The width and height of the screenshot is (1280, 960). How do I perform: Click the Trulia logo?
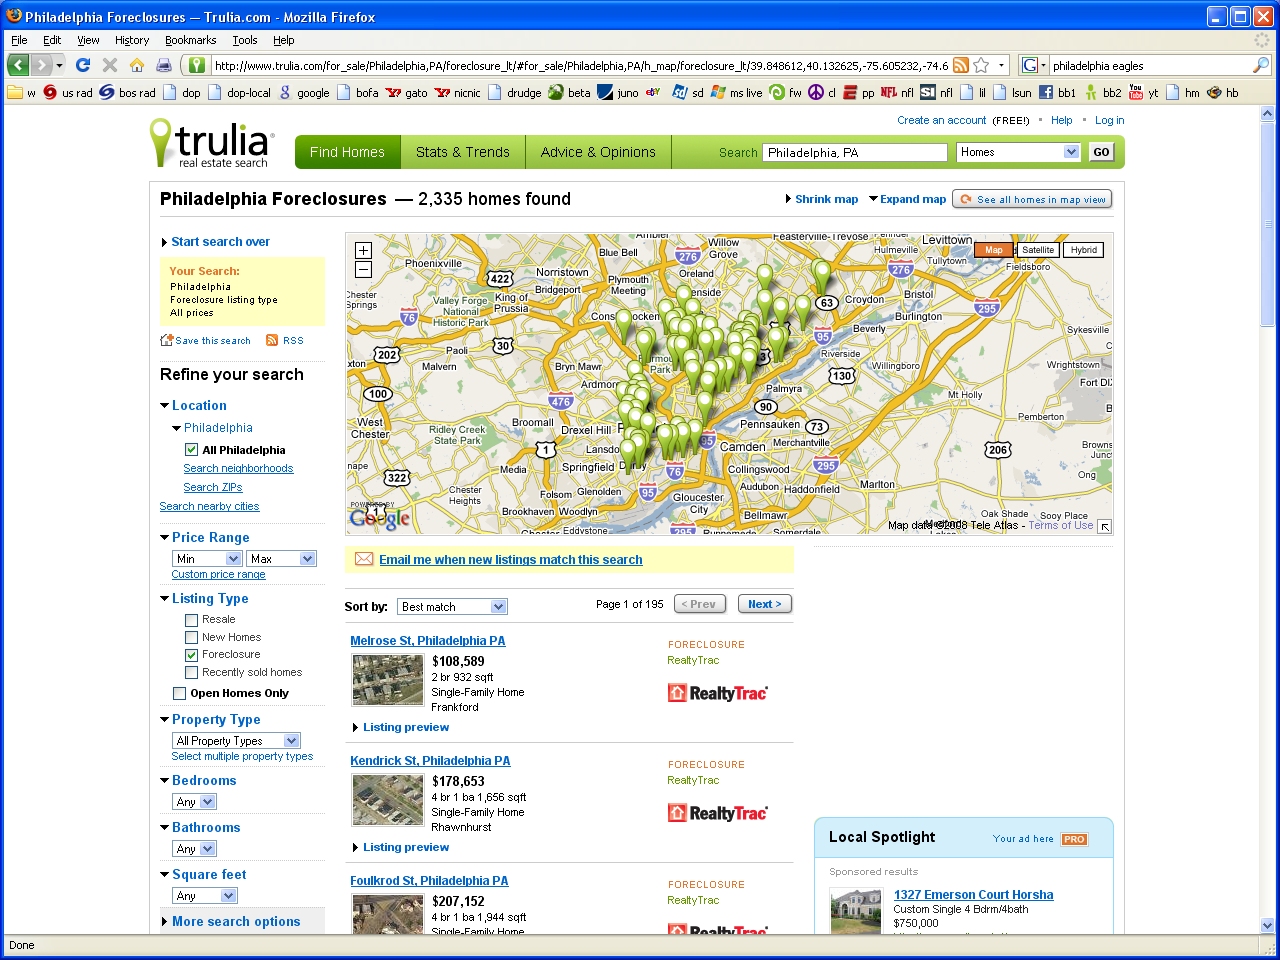[211, 144]
